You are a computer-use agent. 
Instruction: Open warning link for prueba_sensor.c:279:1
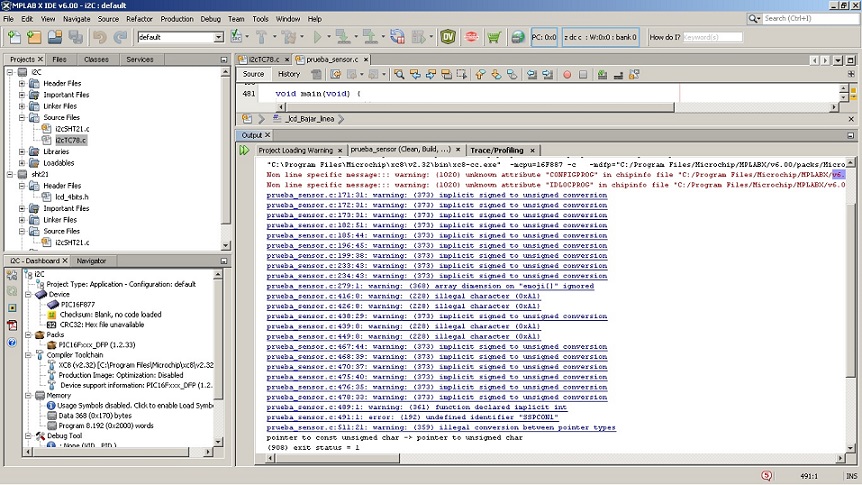pyautogui.click(x=430, y=286)
